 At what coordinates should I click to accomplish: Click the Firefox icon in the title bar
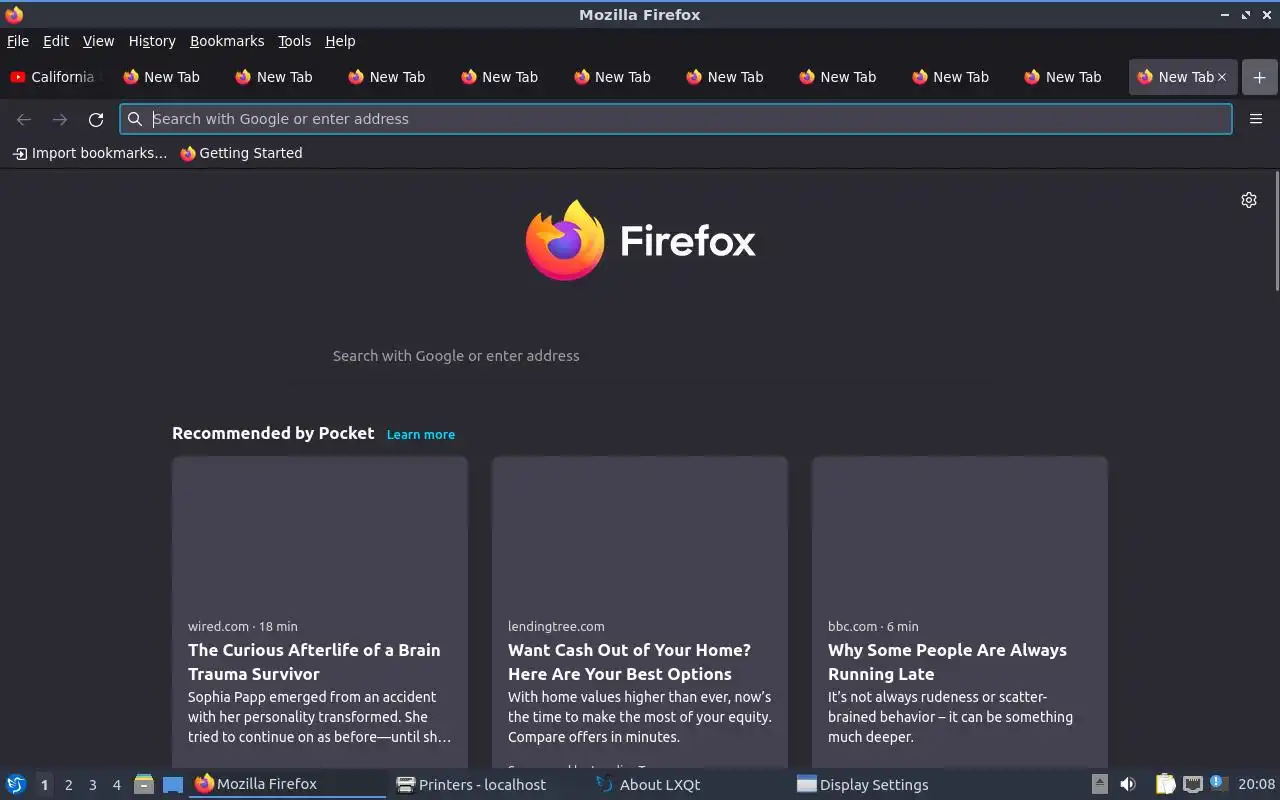14,14
